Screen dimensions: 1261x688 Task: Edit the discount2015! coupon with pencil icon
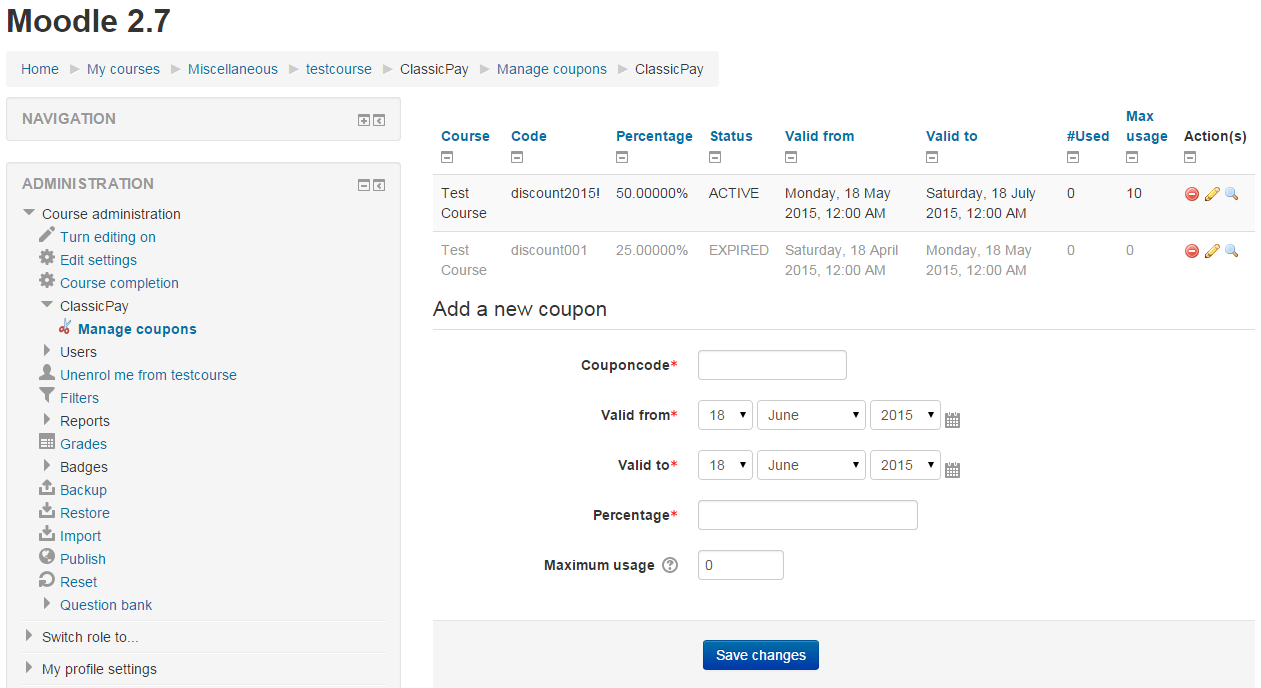[x=1212, y=194]
